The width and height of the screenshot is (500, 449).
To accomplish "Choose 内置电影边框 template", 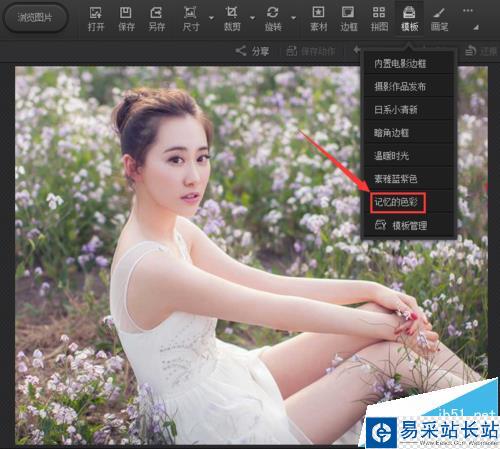I will coord(408,63).
